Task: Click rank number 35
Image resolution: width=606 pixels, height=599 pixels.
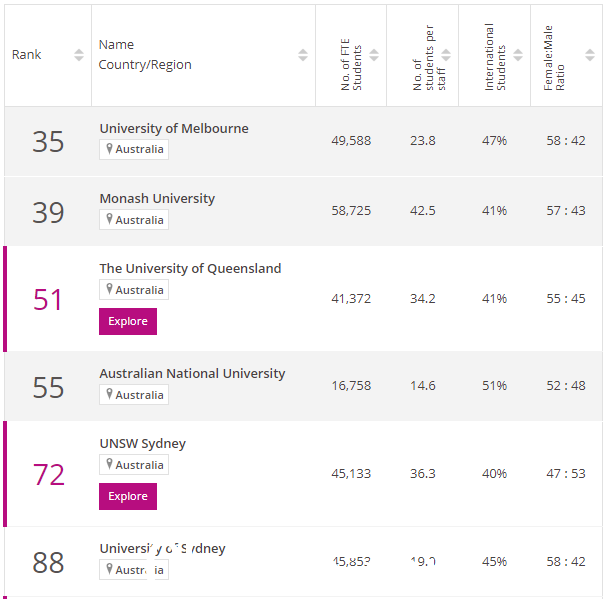Action: click(x=48, y=142)
